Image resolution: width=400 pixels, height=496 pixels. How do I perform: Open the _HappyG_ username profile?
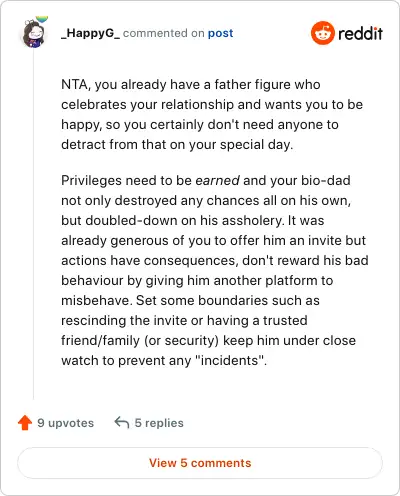coord(90,33)
